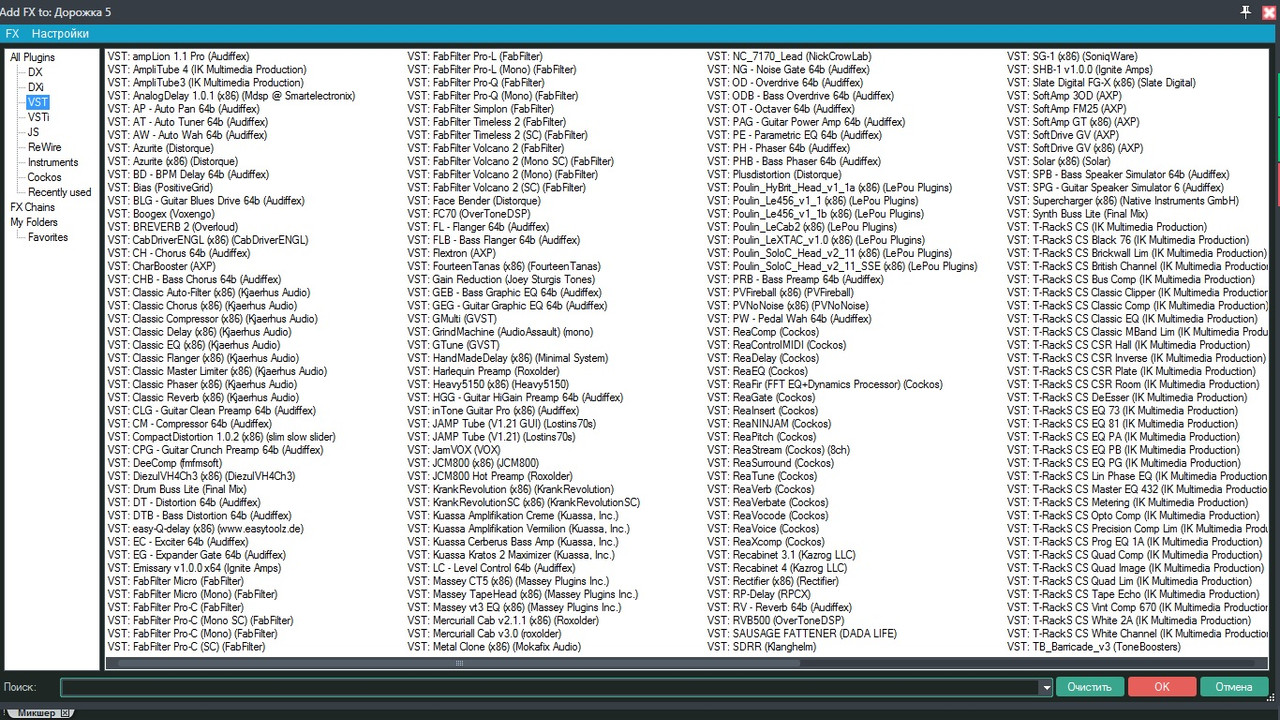The height and width of the screenshot is (720, 1280).
Task: Select VST: ReaGate (Cockos)
Action: click(761, 398)
